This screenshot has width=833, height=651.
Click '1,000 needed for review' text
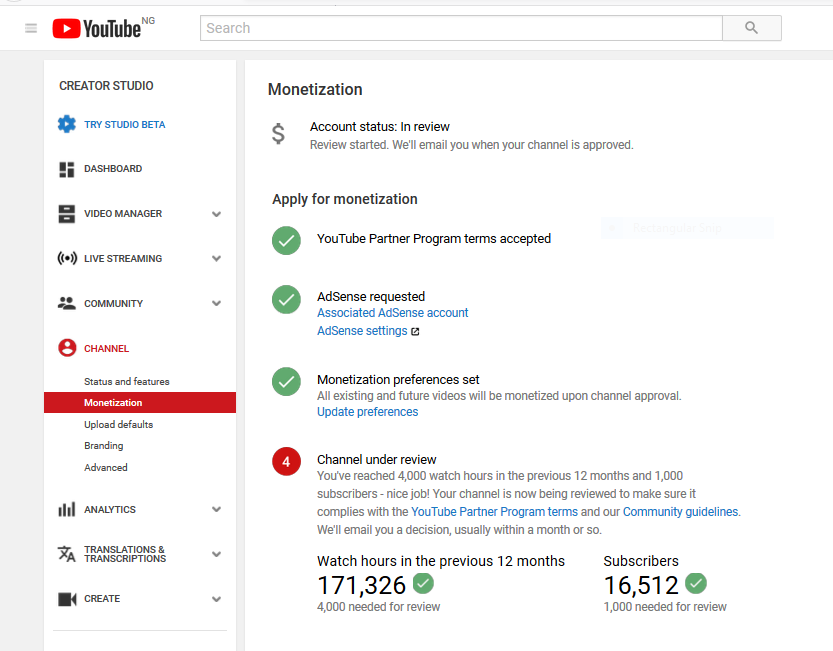tap(665, 607)
